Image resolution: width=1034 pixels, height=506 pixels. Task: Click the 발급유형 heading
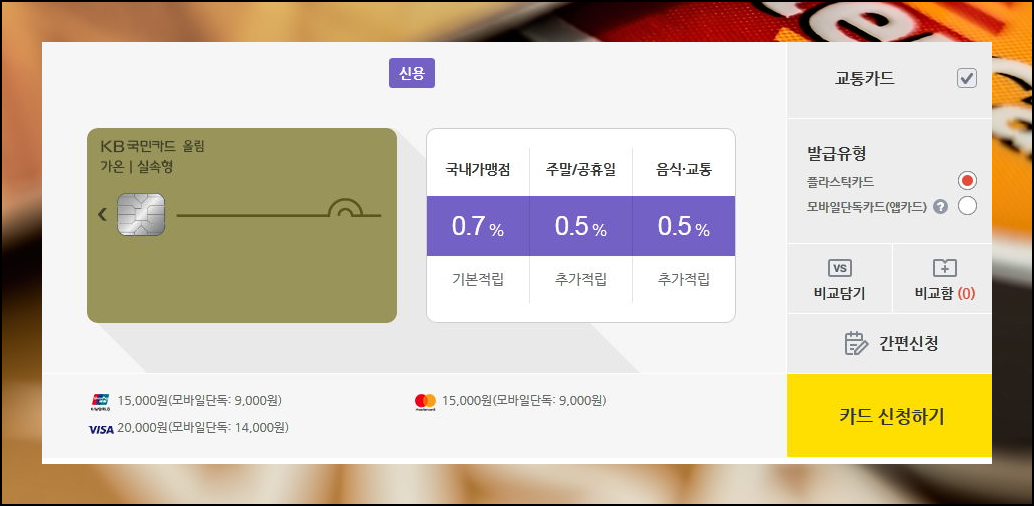(x=837, y=154)
